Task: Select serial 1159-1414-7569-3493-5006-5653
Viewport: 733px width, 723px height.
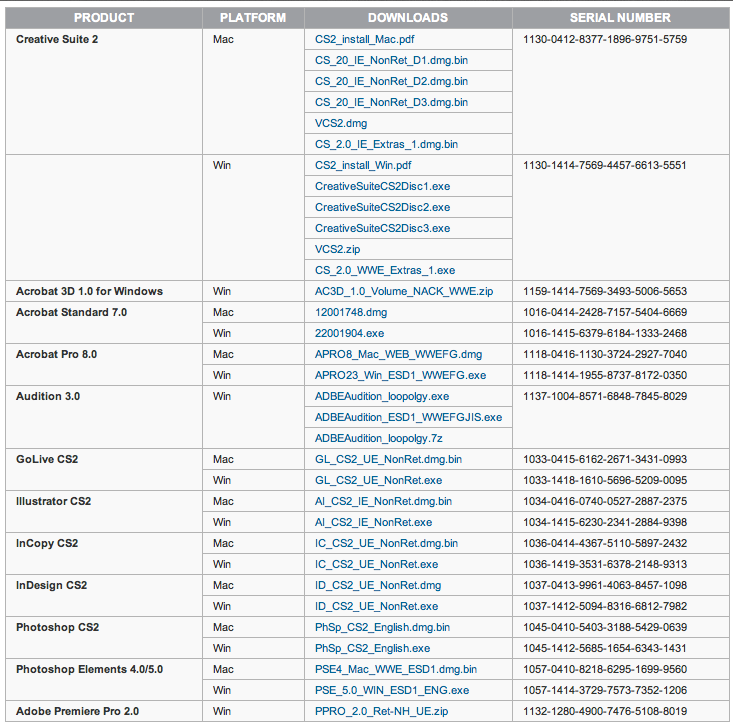Action: coord(605,292)
